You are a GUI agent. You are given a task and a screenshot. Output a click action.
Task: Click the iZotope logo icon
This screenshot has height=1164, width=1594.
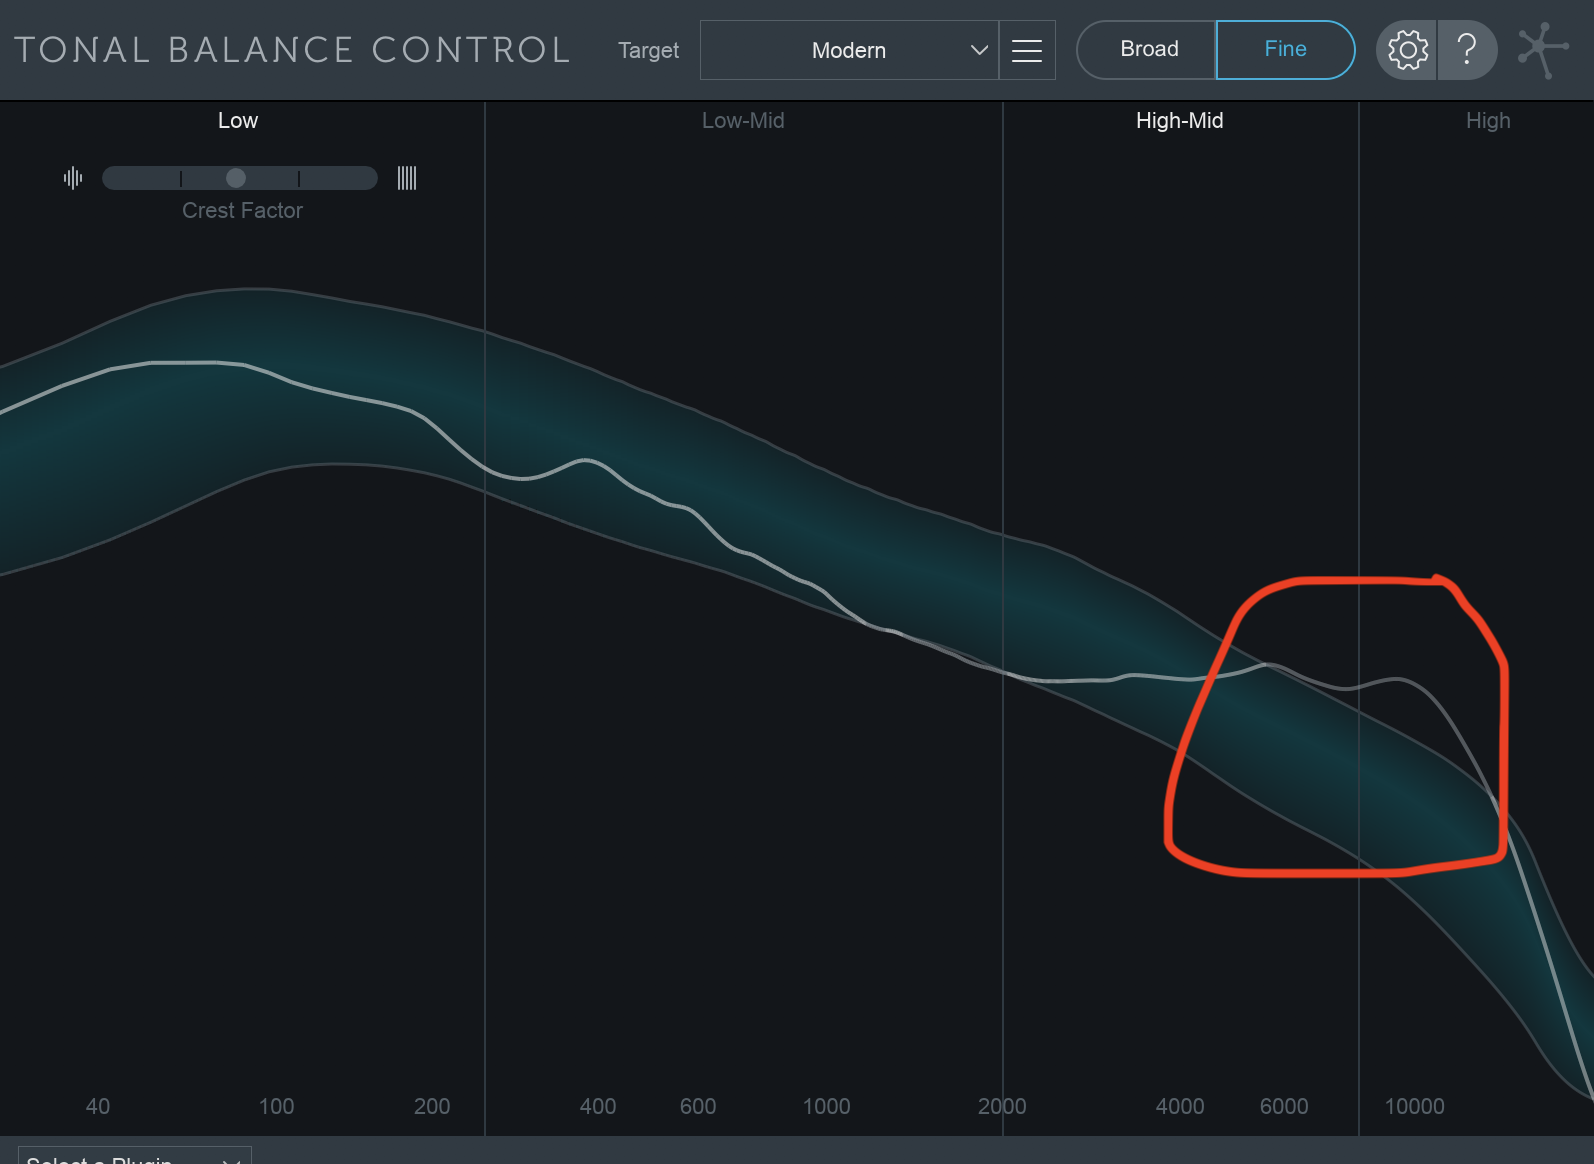1542,50
